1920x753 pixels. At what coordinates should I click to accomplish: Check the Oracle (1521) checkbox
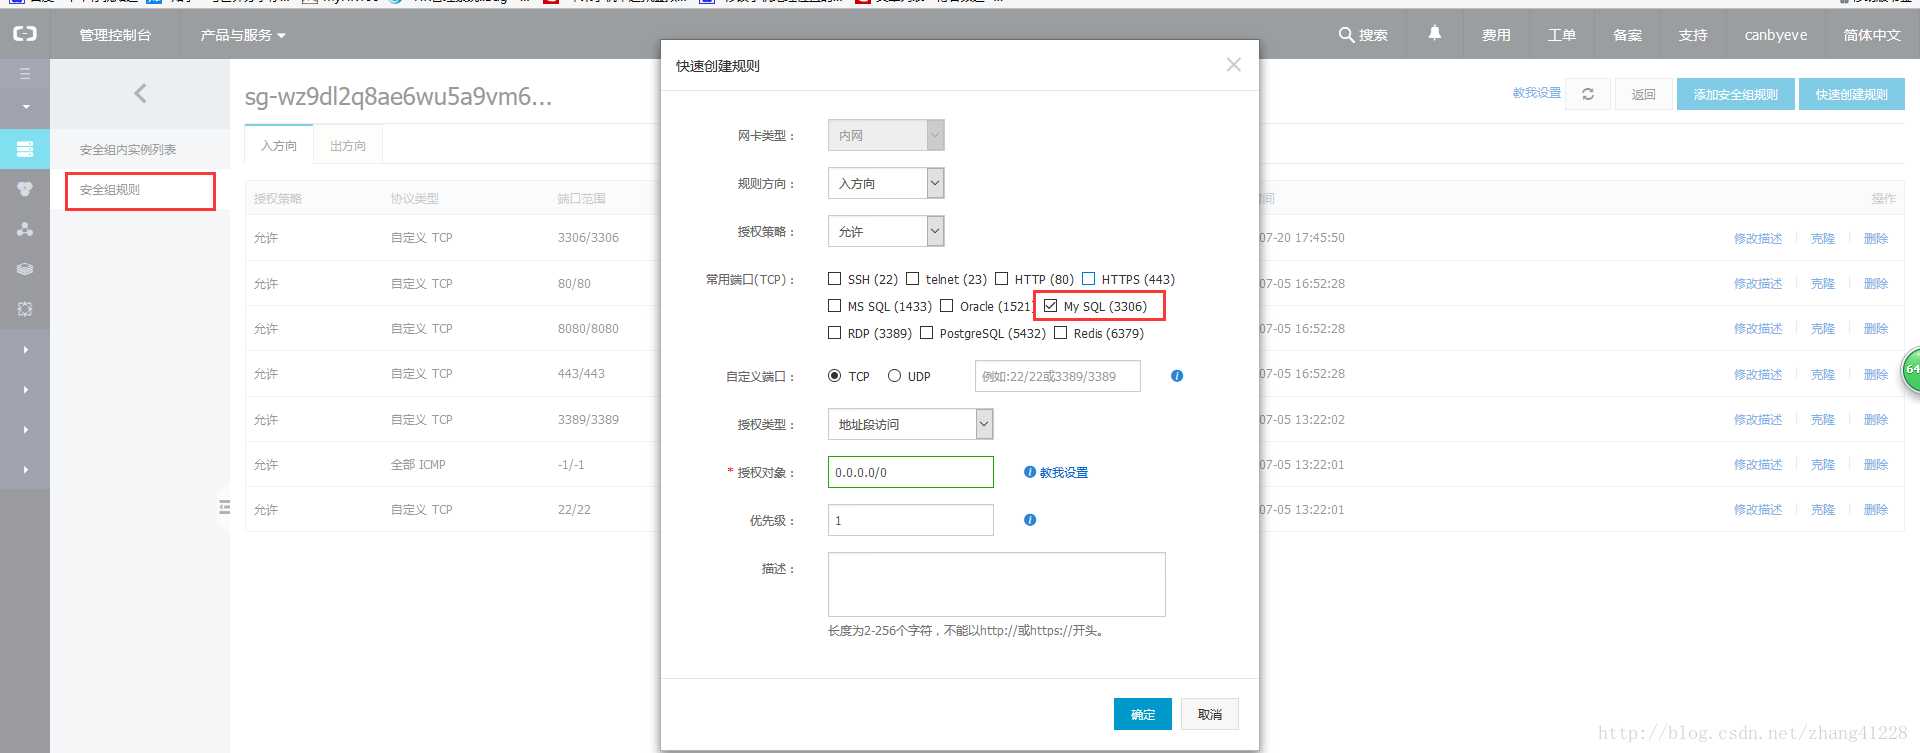coord(946,306)
